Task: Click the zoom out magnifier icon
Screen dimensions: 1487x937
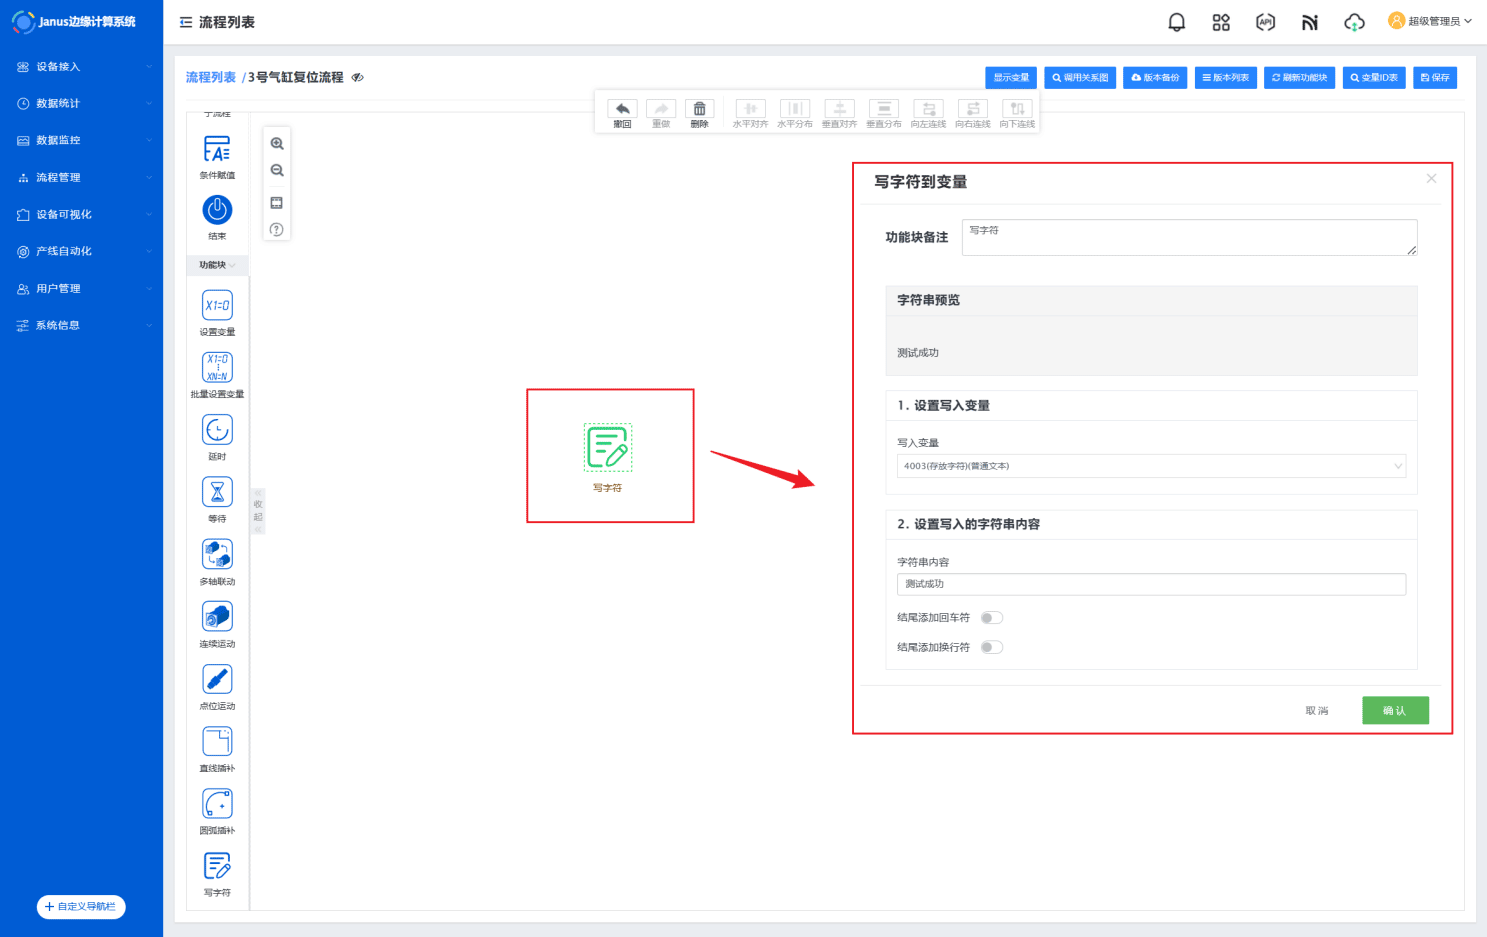Action: coord(277,171)
